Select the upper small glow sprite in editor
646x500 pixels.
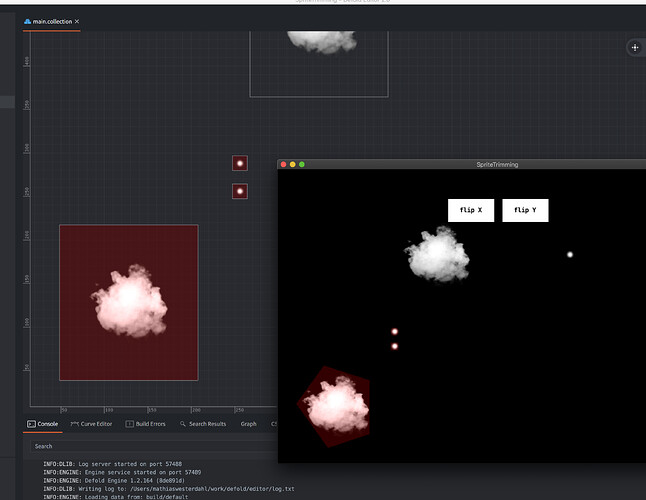240,163
